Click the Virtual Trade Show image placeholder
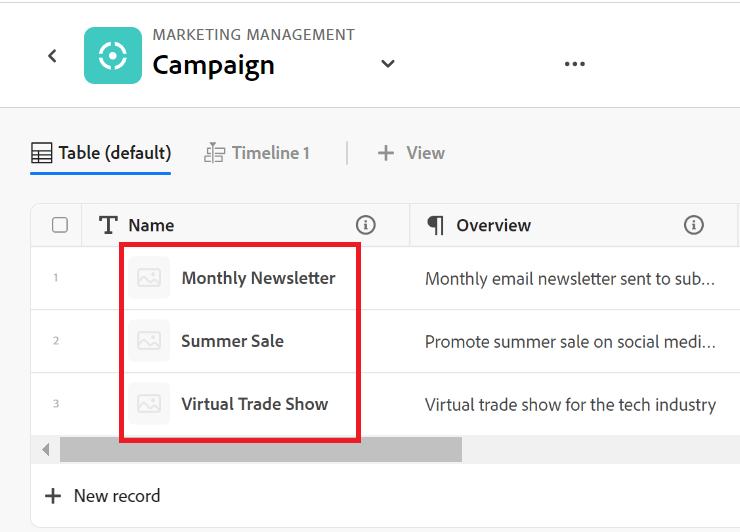Image resolution: width=740 pixels, height=532 pixels. click(149, 404)
